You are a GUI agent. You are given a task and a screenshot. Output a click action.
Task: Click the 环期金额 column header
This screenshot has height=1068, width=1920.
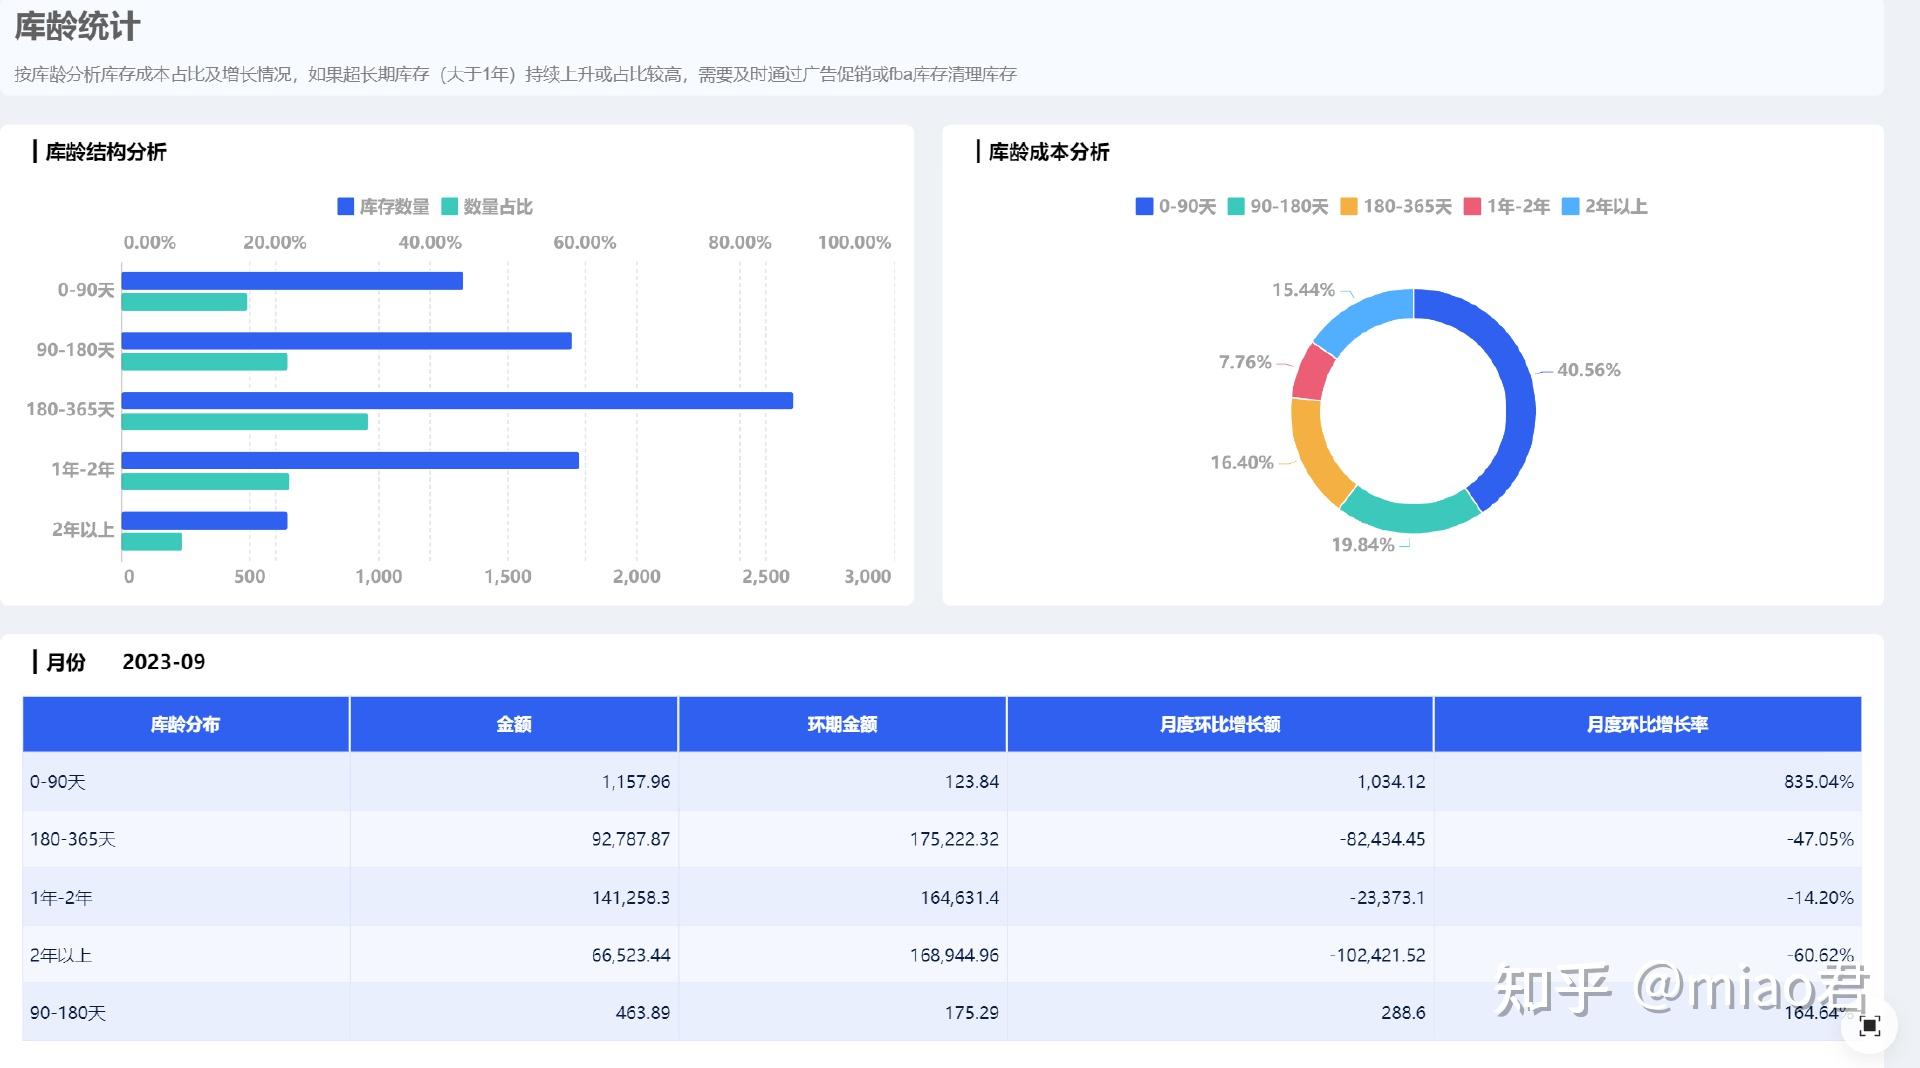click(x=842, y=724)
